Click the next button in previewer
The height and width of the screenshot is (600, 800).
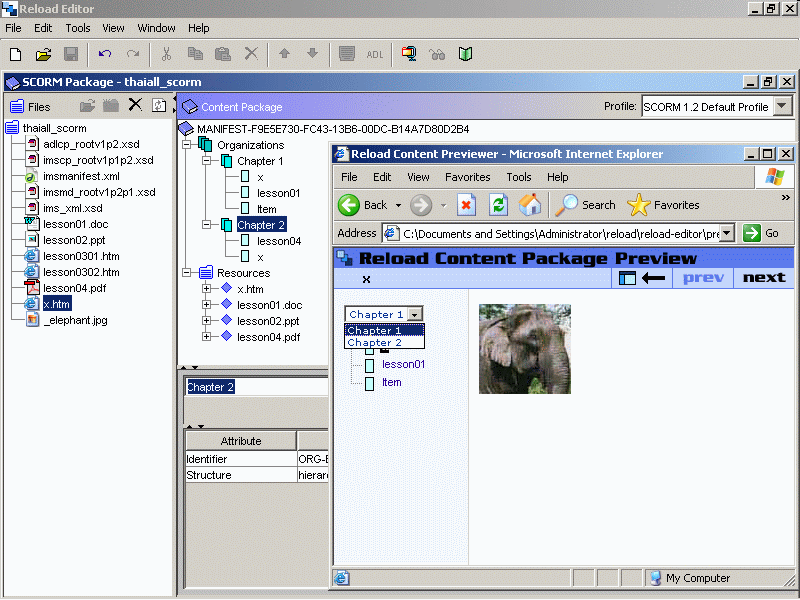[764, 278]
